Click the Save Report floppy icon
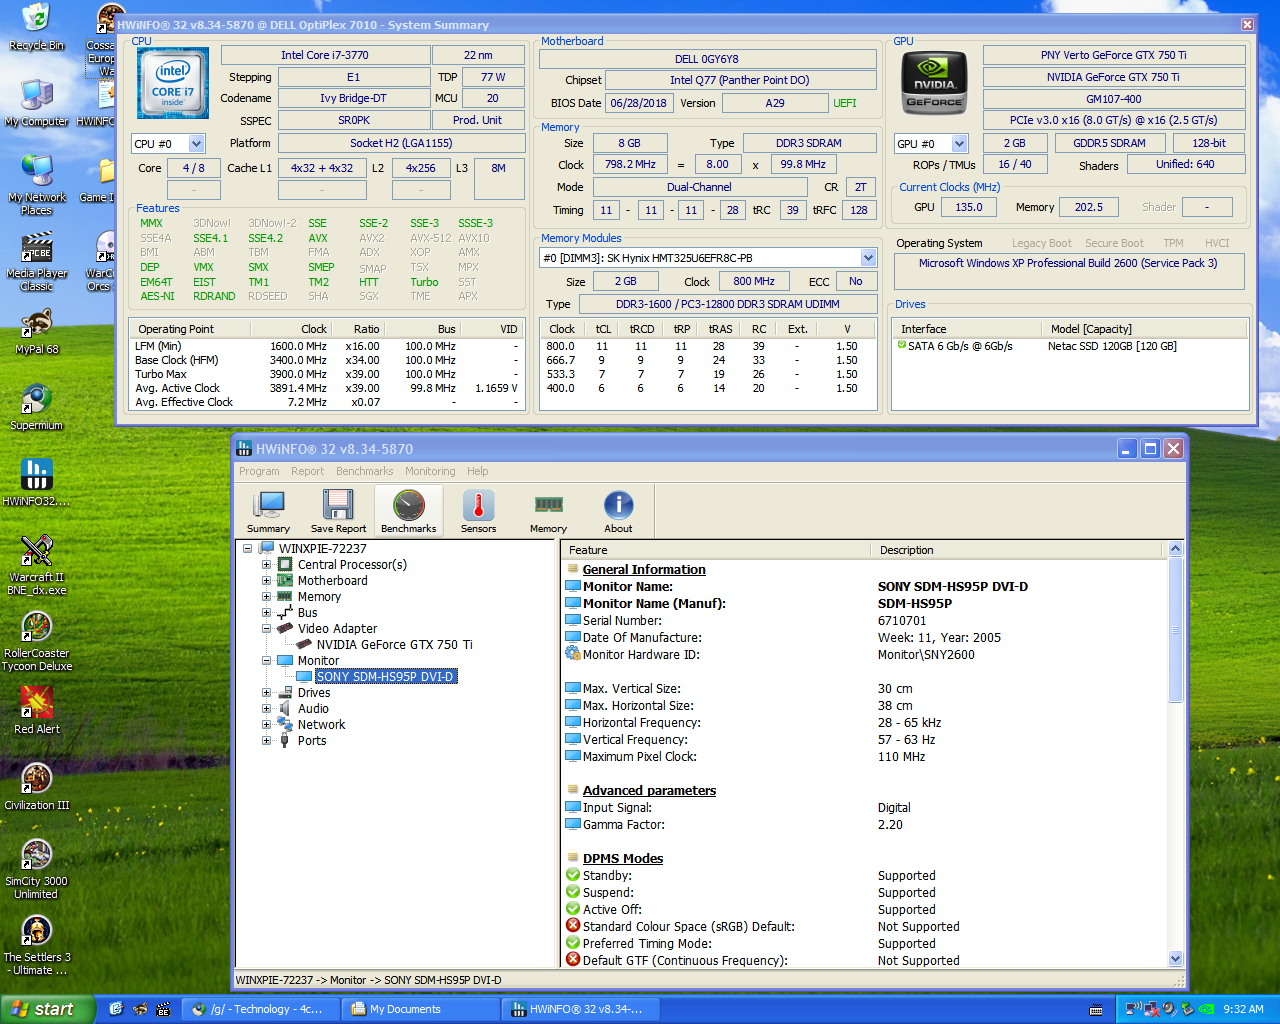This screenshot has width=1280, height=1024. [338, 511]
